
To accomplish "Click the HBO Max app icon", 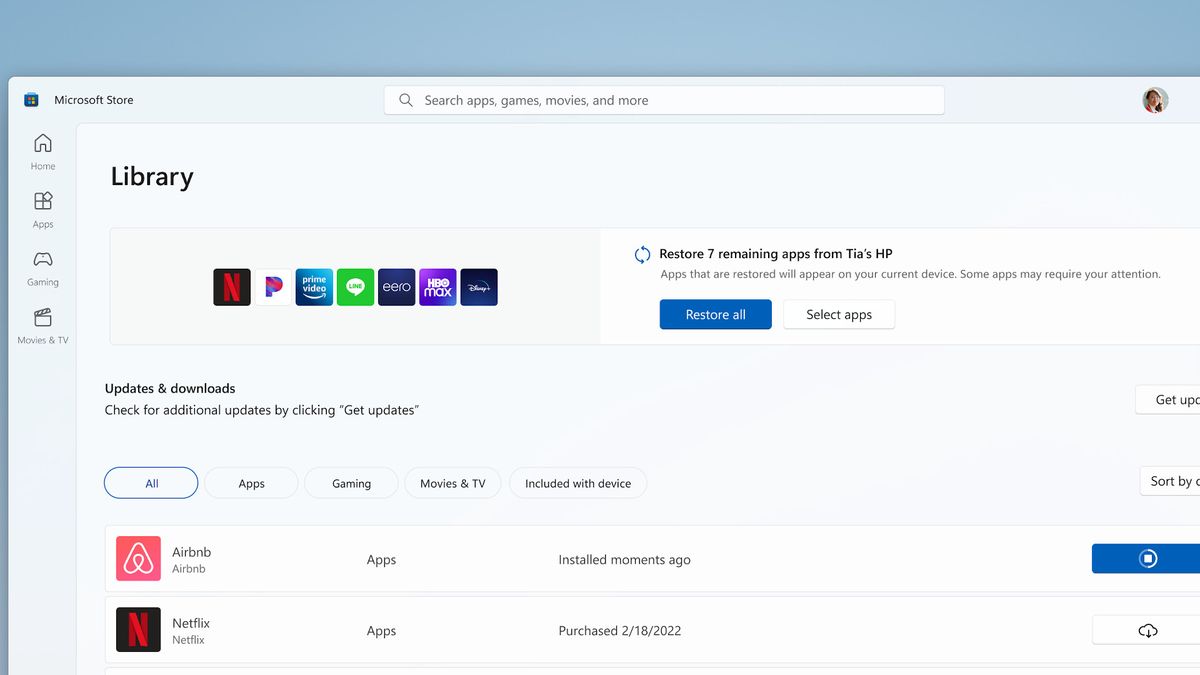I will coord(437,287).
